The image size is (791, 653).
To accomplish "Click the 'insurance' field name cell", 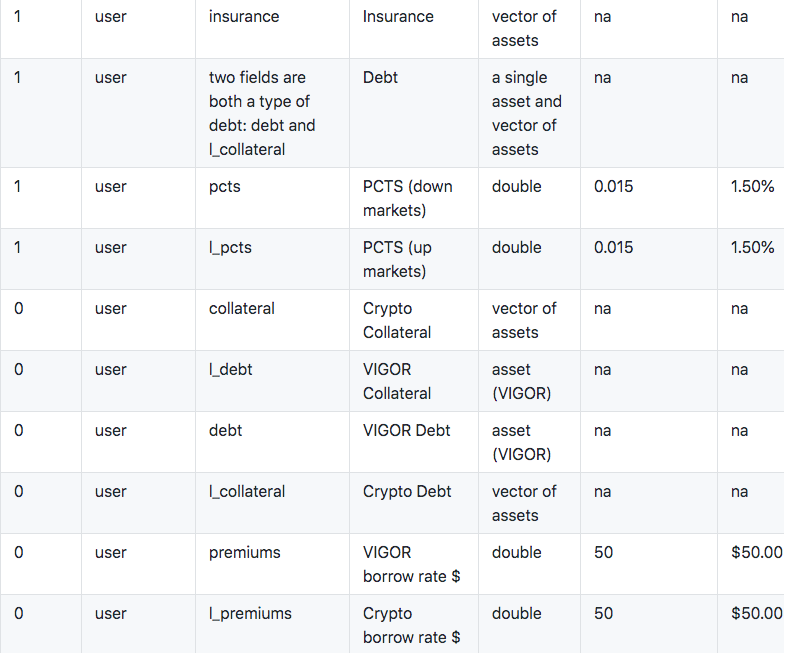I will point(244,17).
